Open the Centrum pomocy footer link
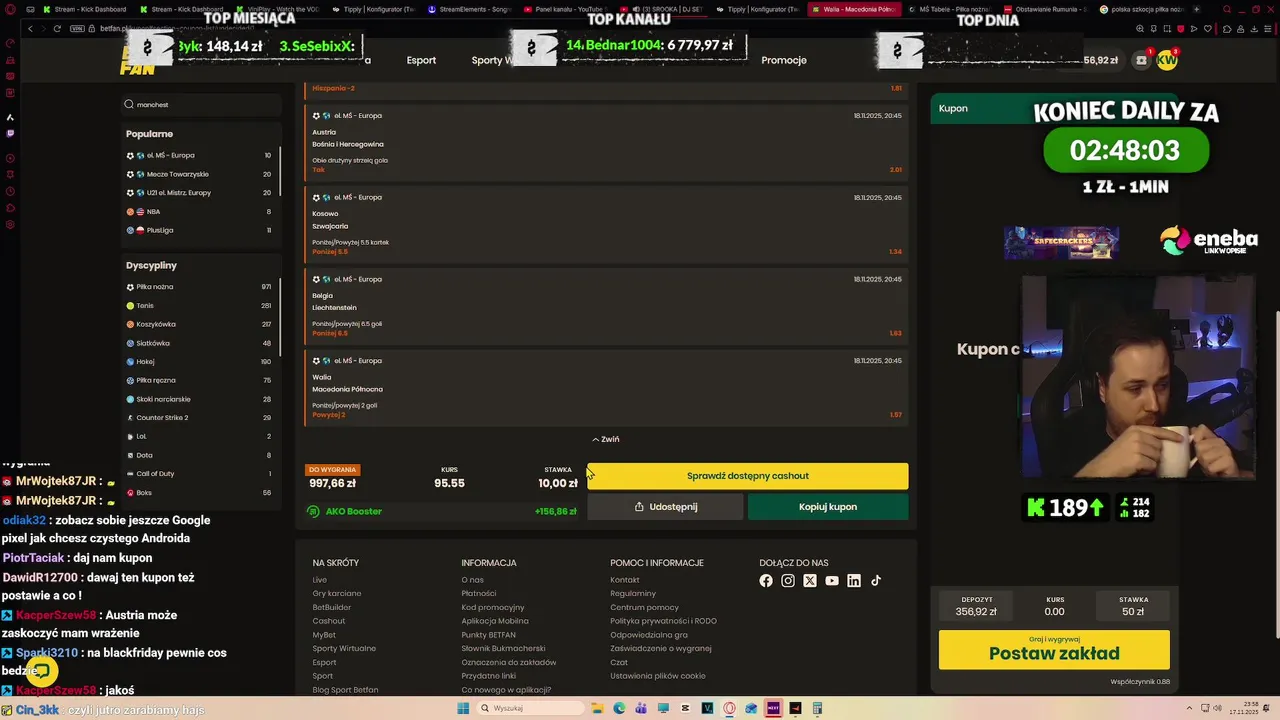Screen dimensions: 1280x720 (644, 607)
